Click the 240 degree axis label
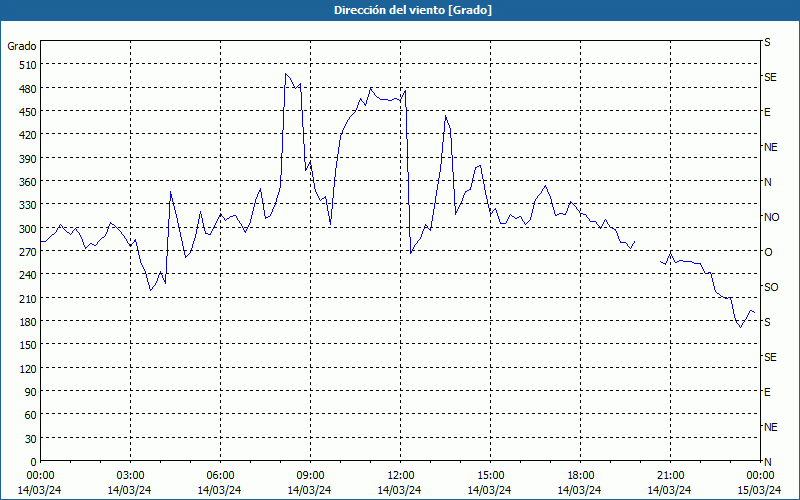Screen dimensions: 800x500 click(x=29, y=275)
